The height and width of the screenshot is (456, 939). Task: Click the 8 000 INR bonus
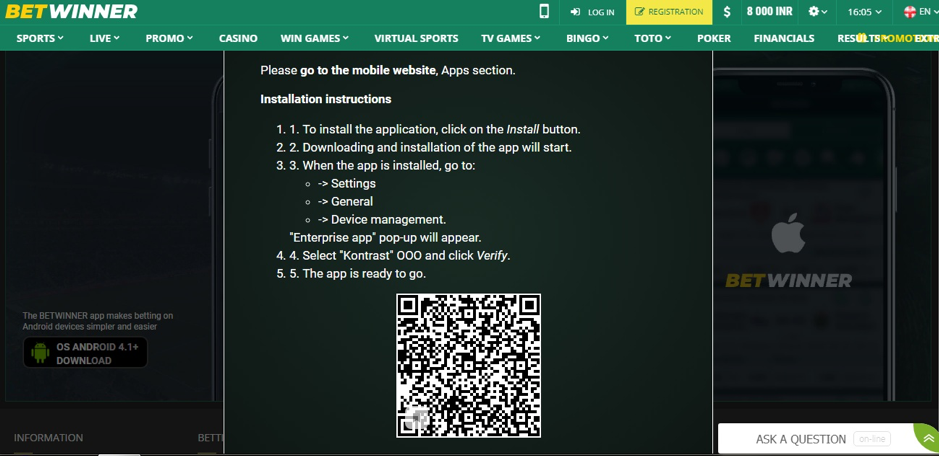pos(770,12)
